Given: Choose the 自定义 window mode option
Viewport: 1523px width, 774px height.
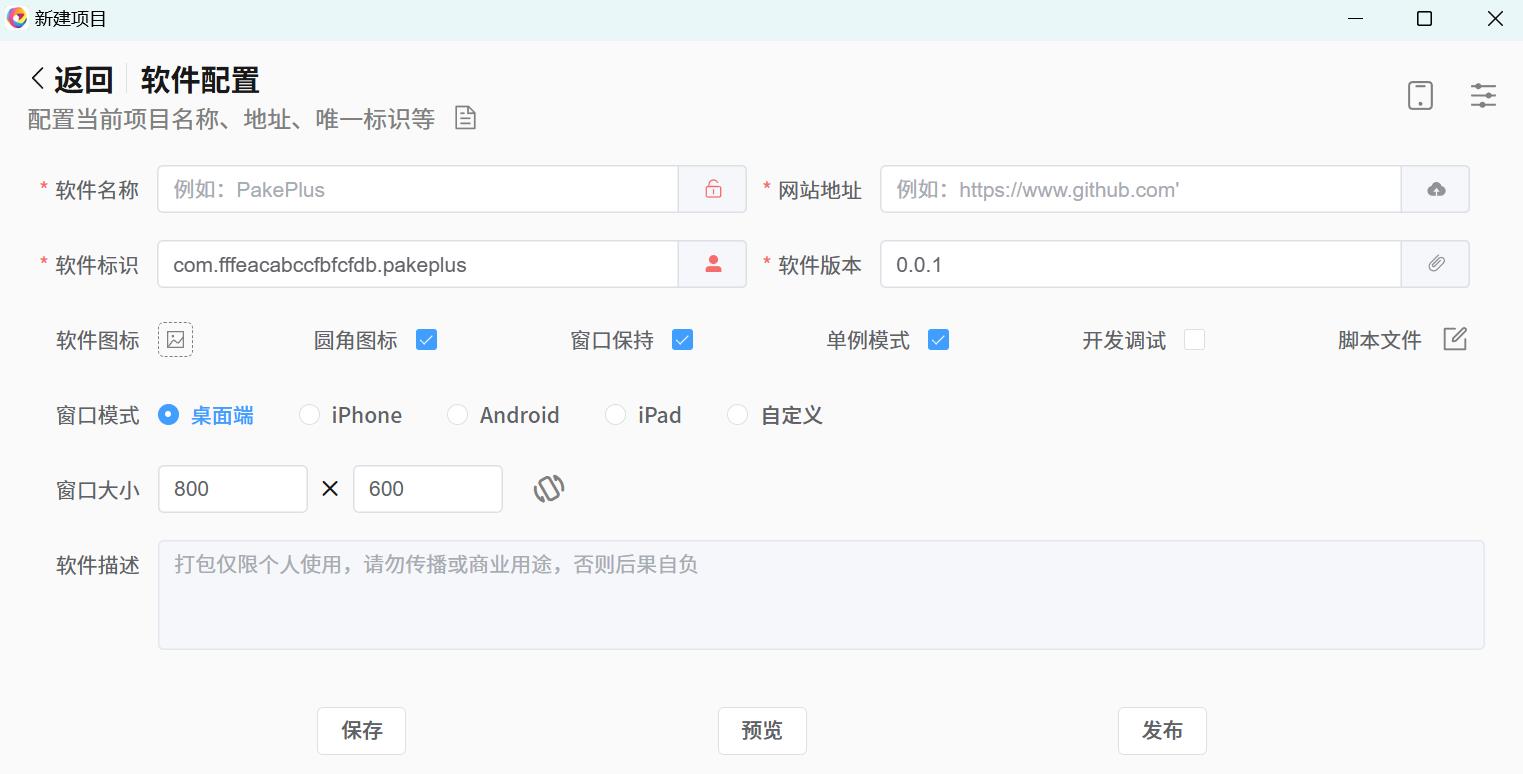Looking at the screenshot, I should point(738,415).
